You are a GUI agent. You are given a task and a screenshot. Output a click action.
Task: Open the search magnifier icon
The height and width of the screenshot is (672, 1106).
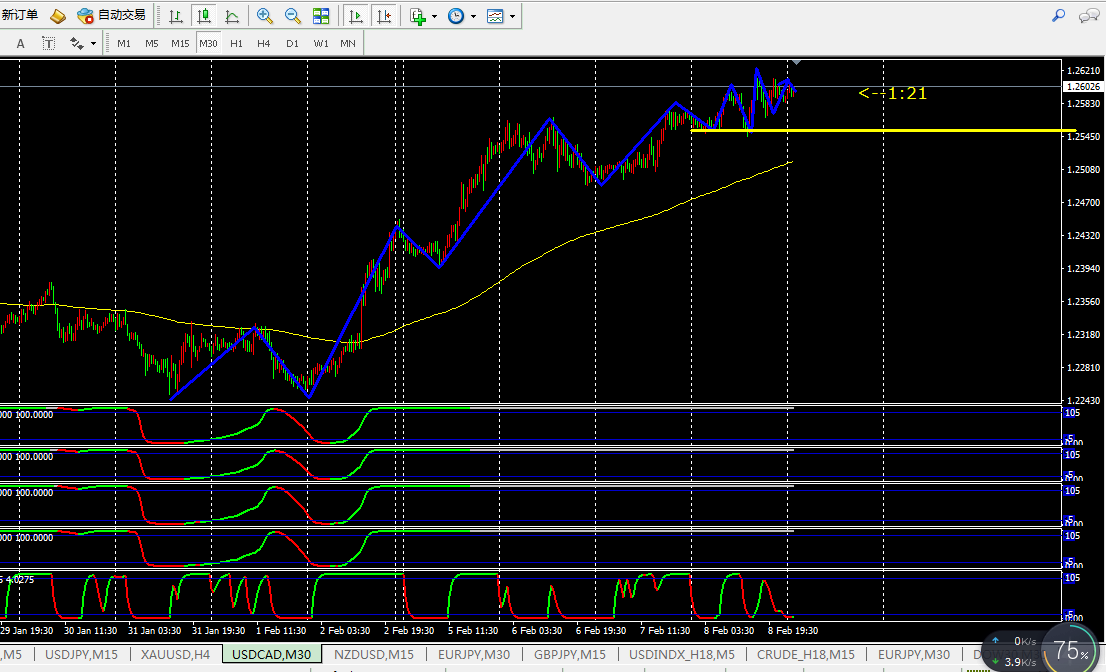coord(1058,16)
